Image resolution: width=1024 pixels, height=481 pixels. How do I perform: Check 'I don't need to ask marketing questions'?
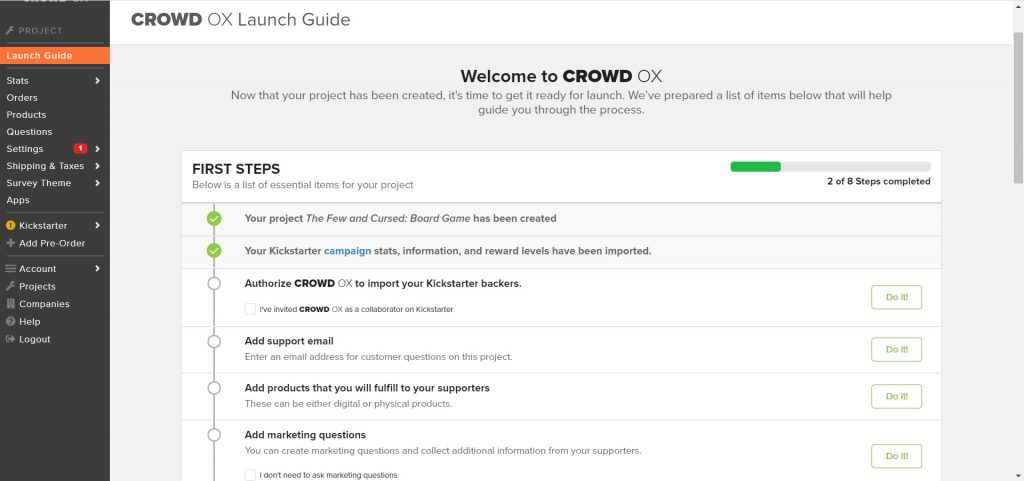[250, 475]
